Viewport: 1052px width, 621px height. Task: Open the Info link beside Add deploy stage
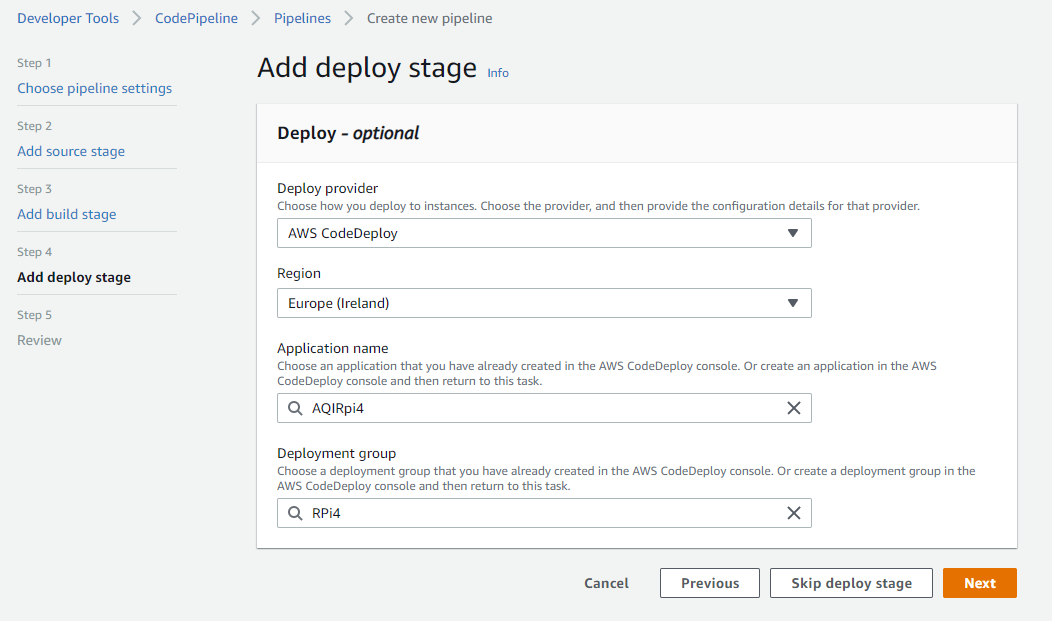pyautogui.click(x=497, y=73)
